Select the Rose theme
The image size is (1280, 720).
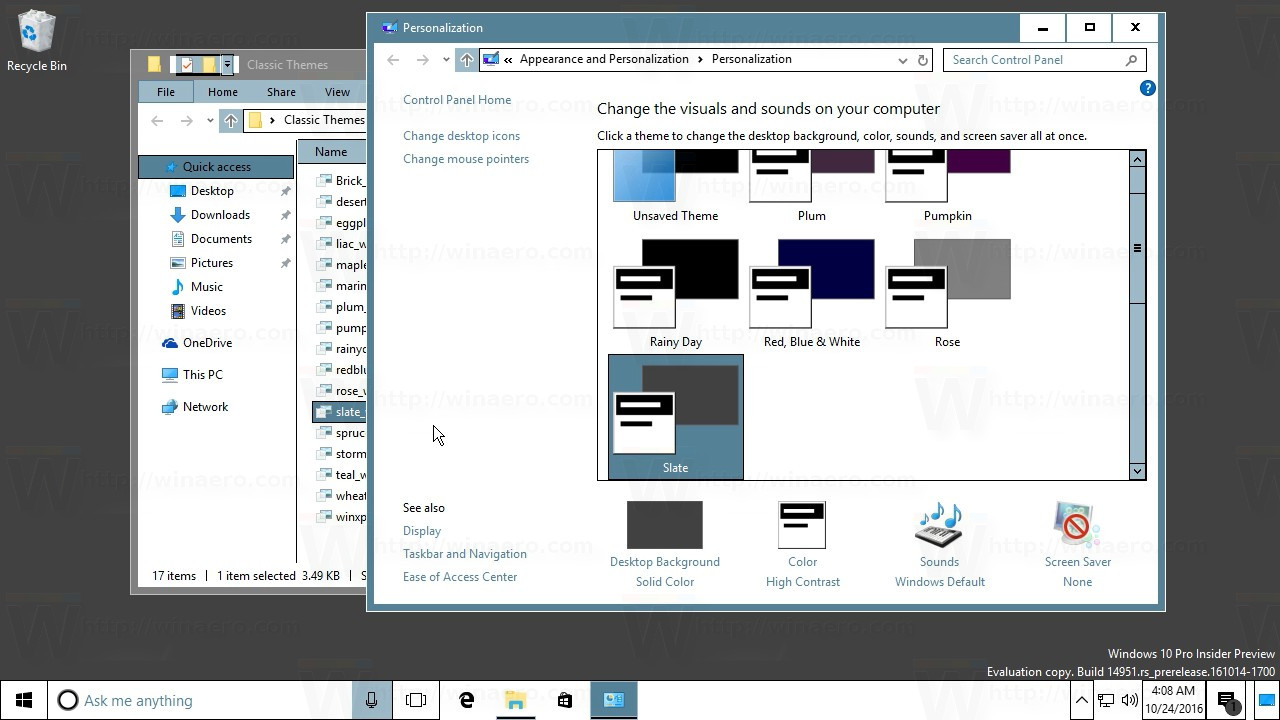948,294
